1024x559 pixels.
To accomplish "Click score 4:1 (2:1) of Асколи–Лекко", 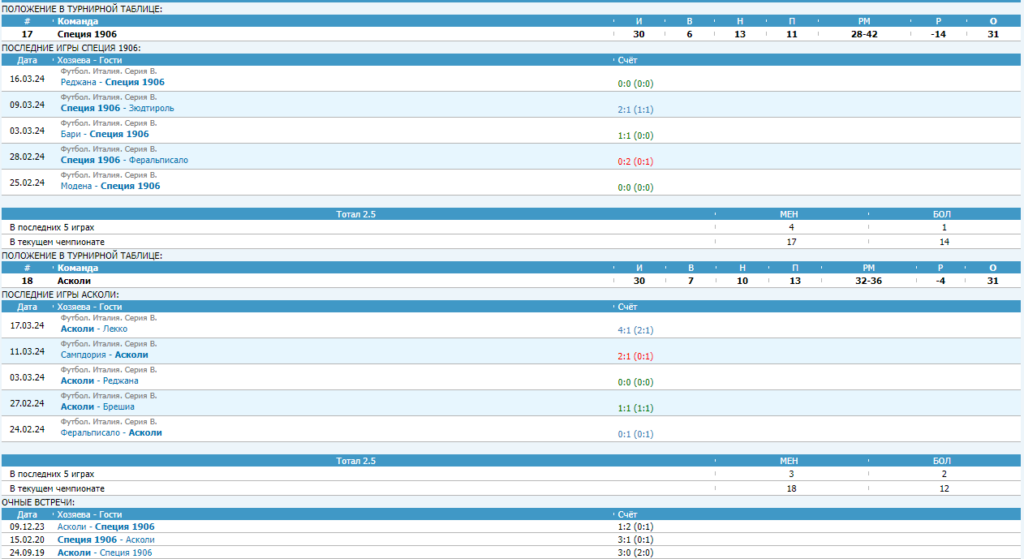I will tap(635, 330).
